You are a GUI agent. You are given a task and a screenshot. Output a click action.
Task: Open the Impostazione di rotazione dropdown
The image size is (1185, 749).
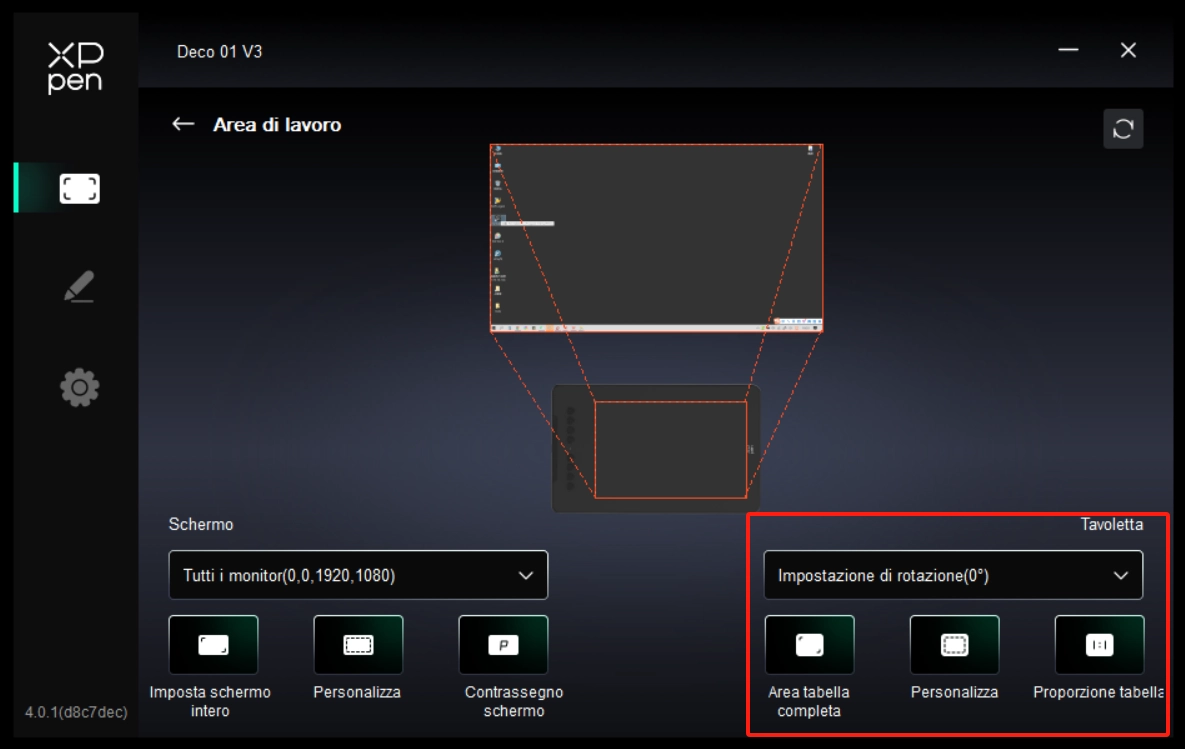click(952, 575)
